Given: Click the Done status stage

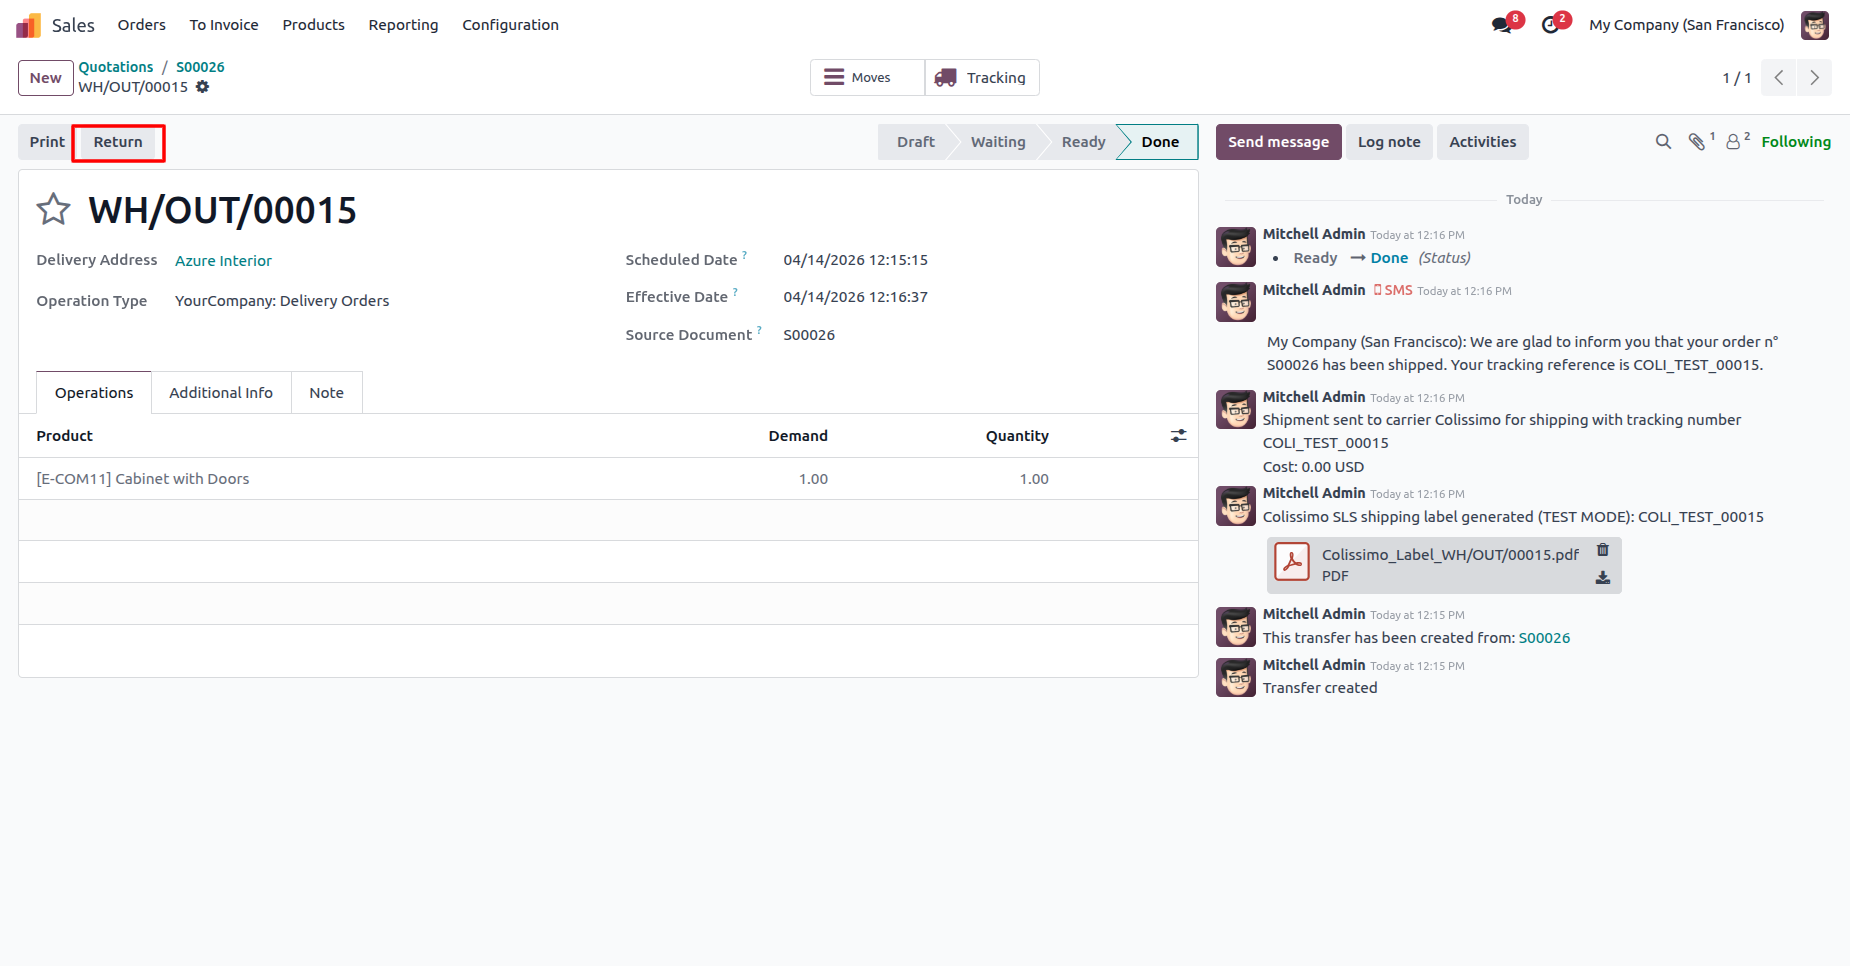Looking at the screenshot, I should point(1160,142).
